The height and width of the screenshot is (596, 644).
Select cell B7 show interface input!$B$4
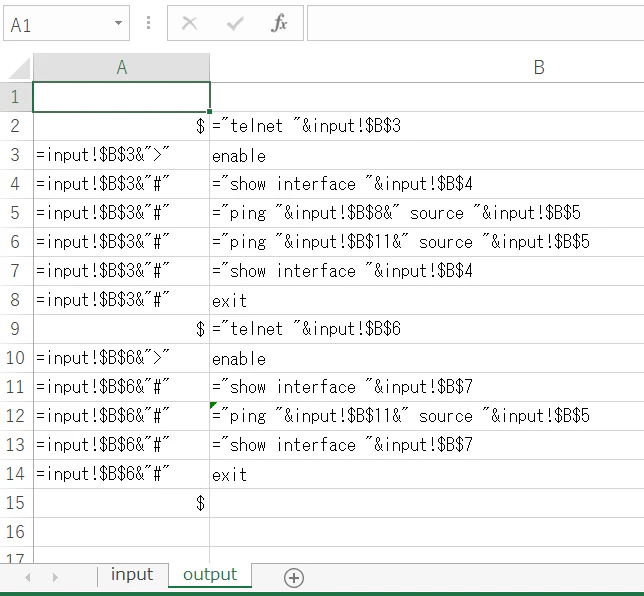tap(427, 271)
